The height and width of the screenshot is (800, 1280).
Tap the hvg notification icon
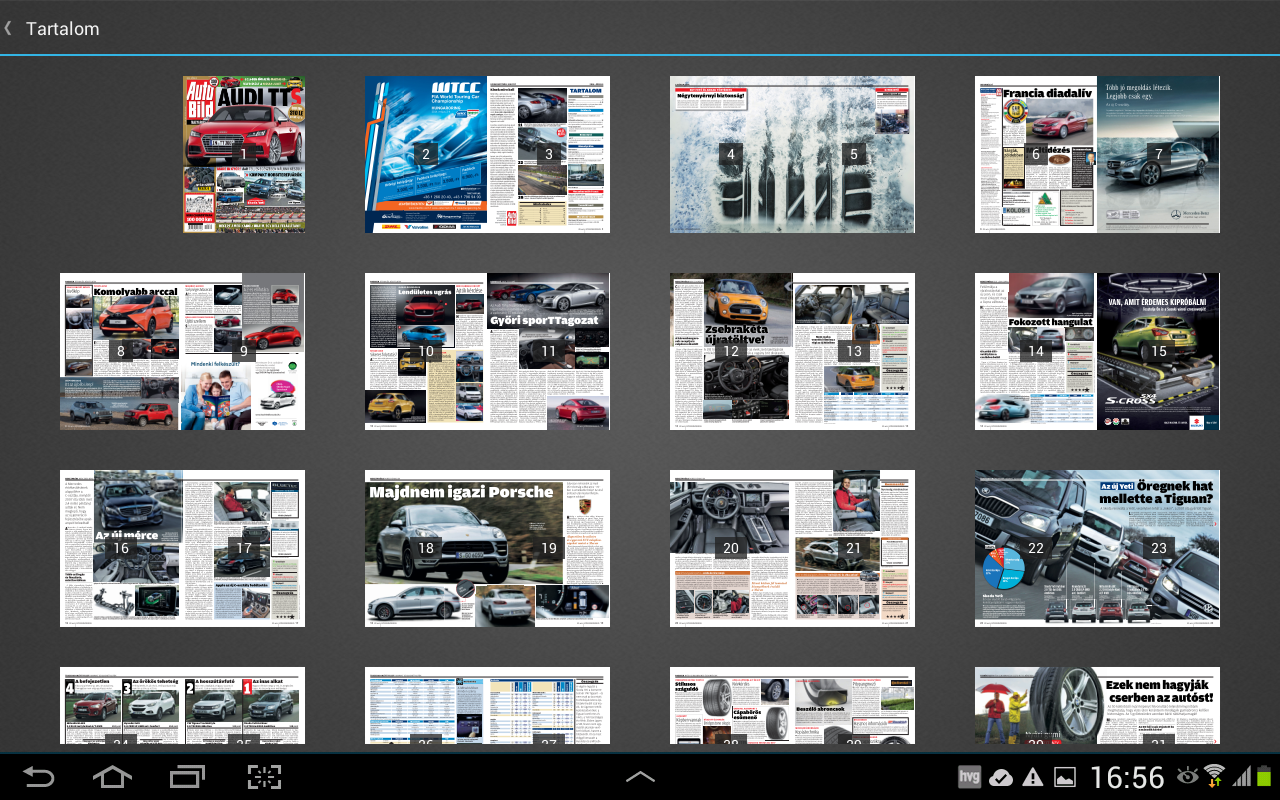(969, 777)
